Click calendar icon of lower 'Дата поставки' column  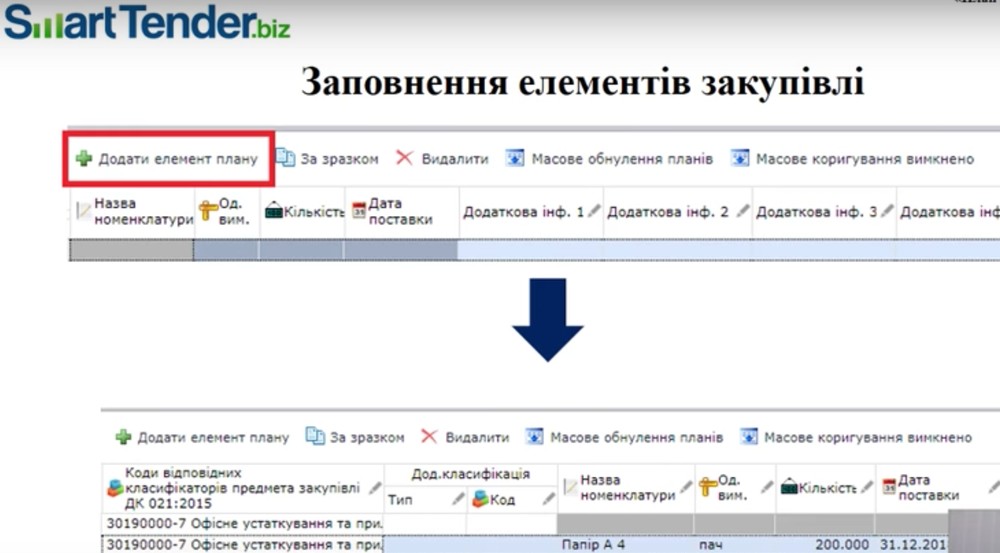click(x=889, y=487)
